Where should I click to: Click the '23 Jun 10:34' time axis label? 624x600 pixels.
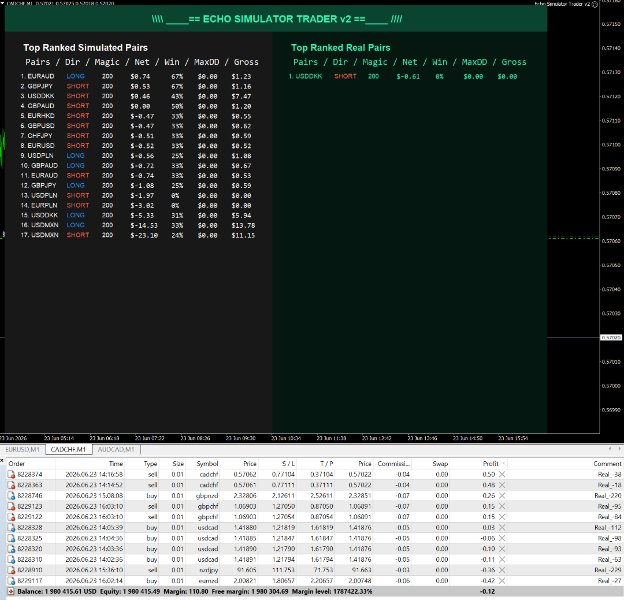[286, 438]
